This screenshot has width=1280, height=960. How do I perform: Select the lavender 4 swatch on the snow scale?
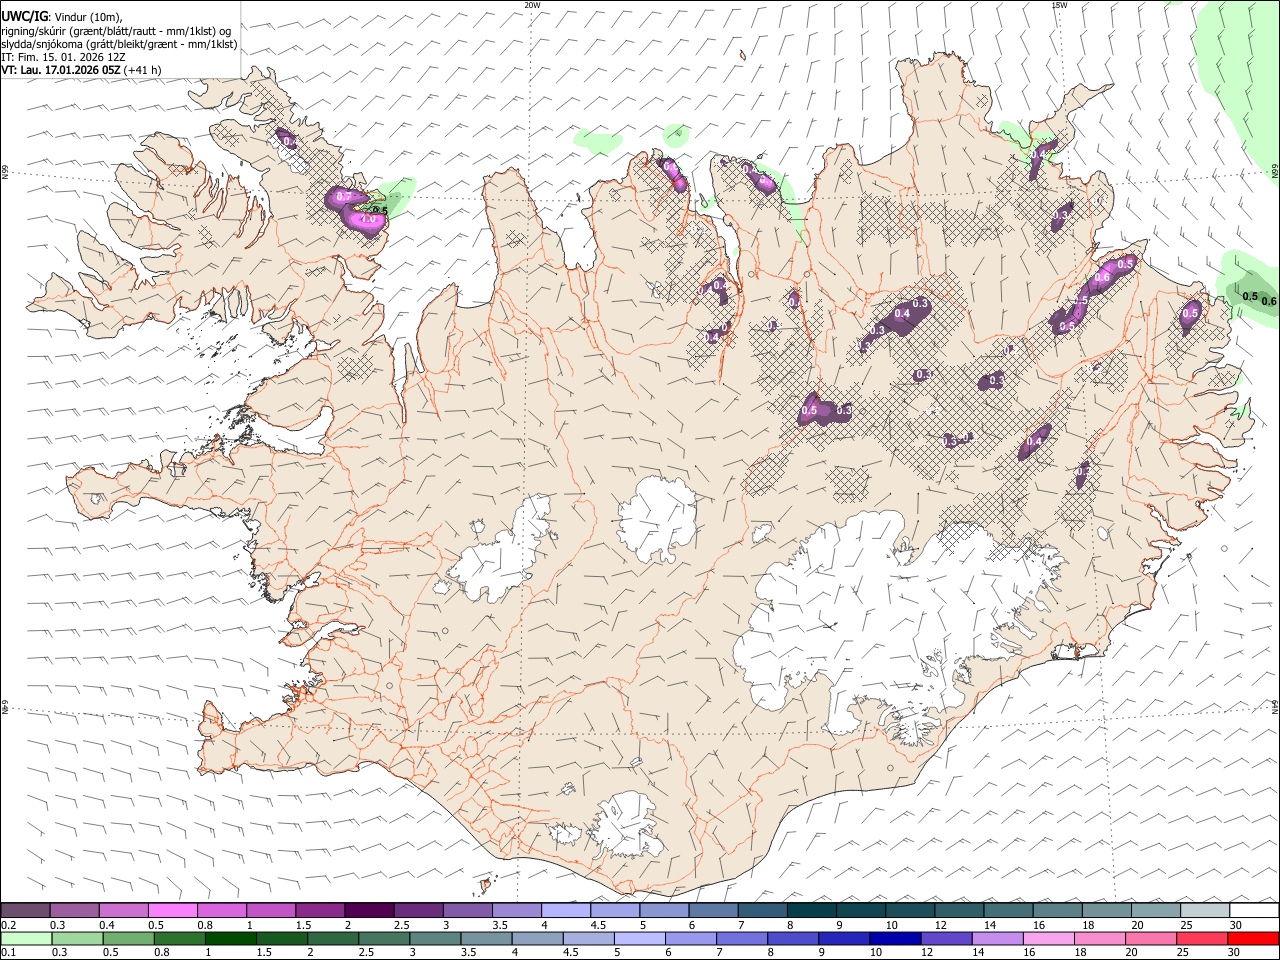pyautogui.click(x=564, y=911)
